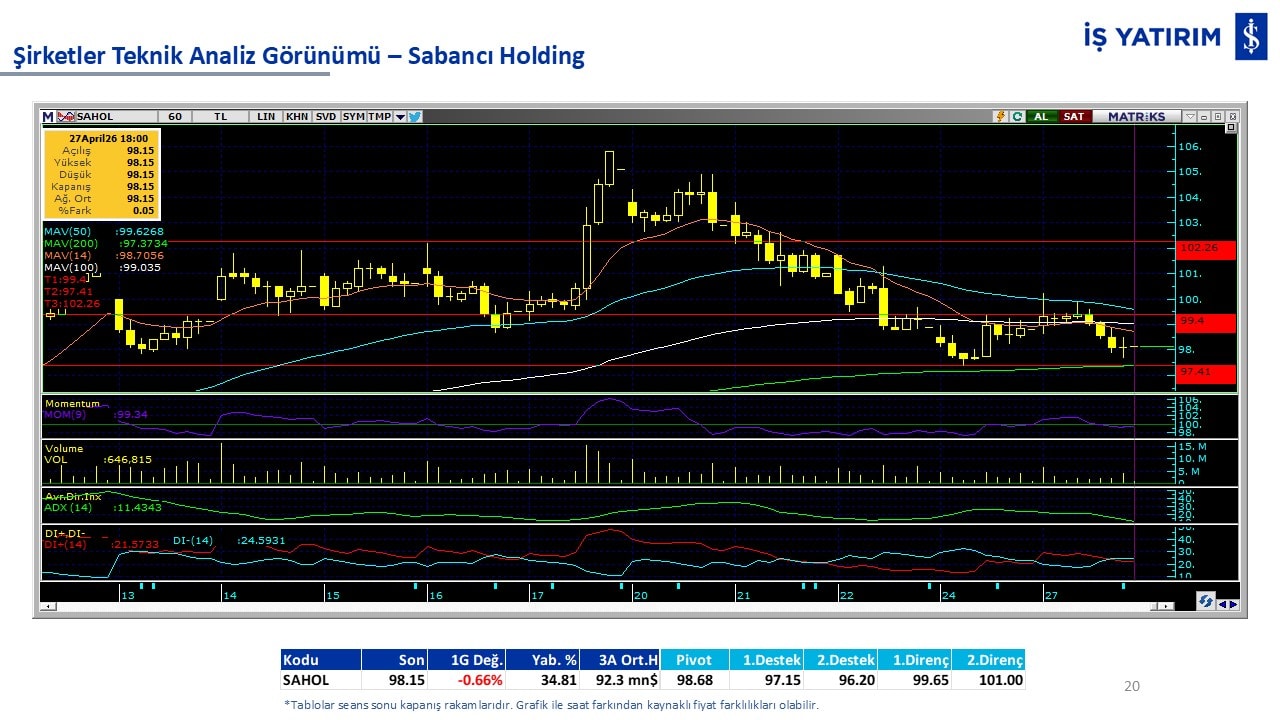This screenshot has height=720, width=1280.
Task: Click the horizontal scrollbar right arrow
Action: [x=1166, y=606]
